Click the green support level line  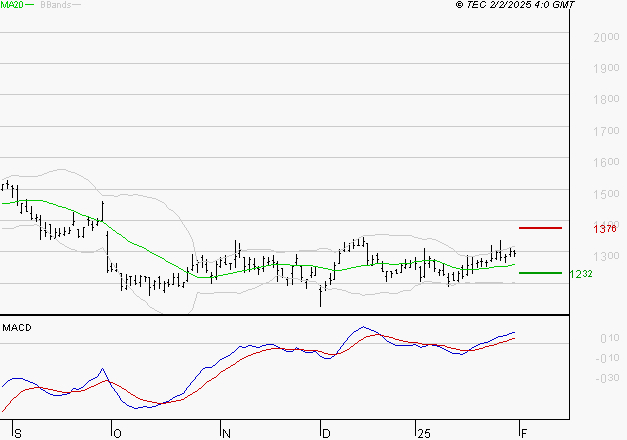coord(540,273)
